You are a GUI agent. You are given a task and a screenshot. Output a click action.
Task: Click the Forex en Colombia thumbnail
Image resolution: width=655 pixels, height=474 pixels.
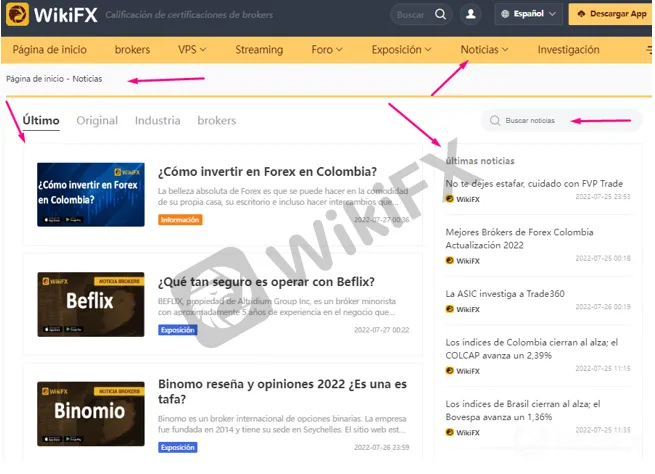[x=91, y=195]
